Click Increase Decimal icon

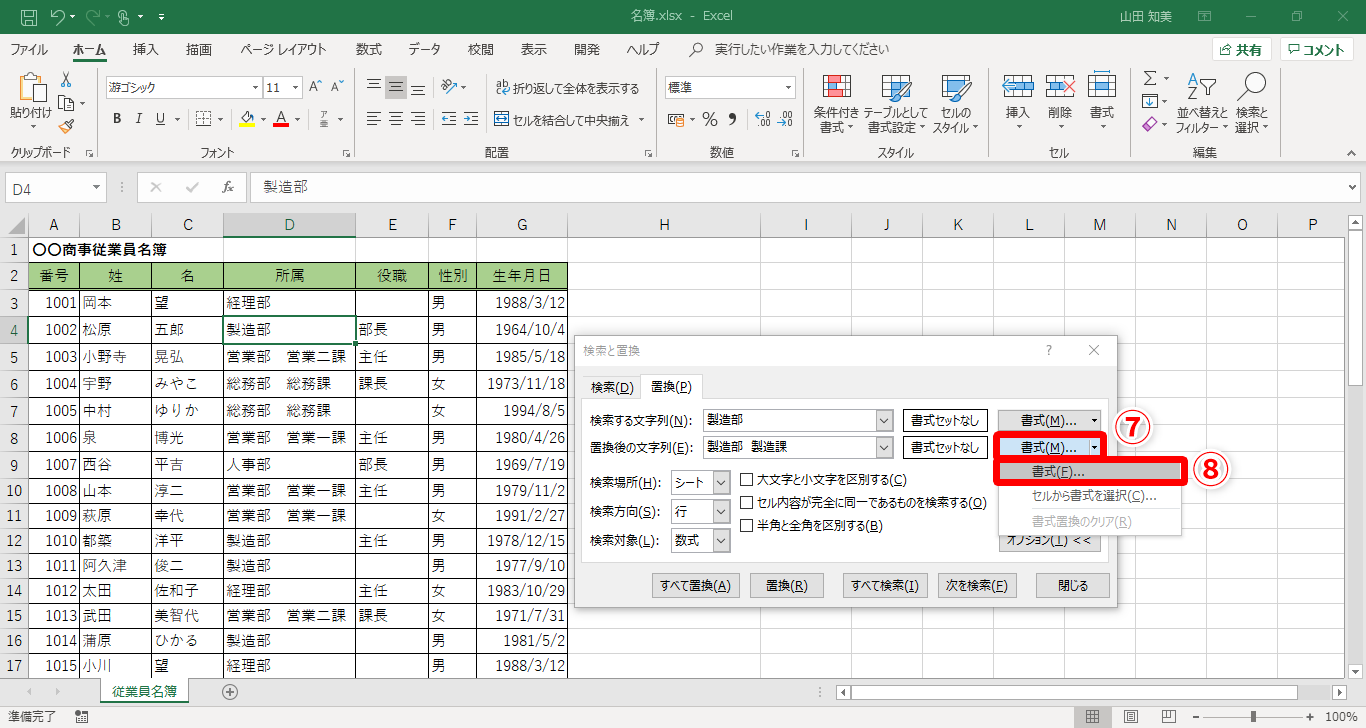point(762,119)
